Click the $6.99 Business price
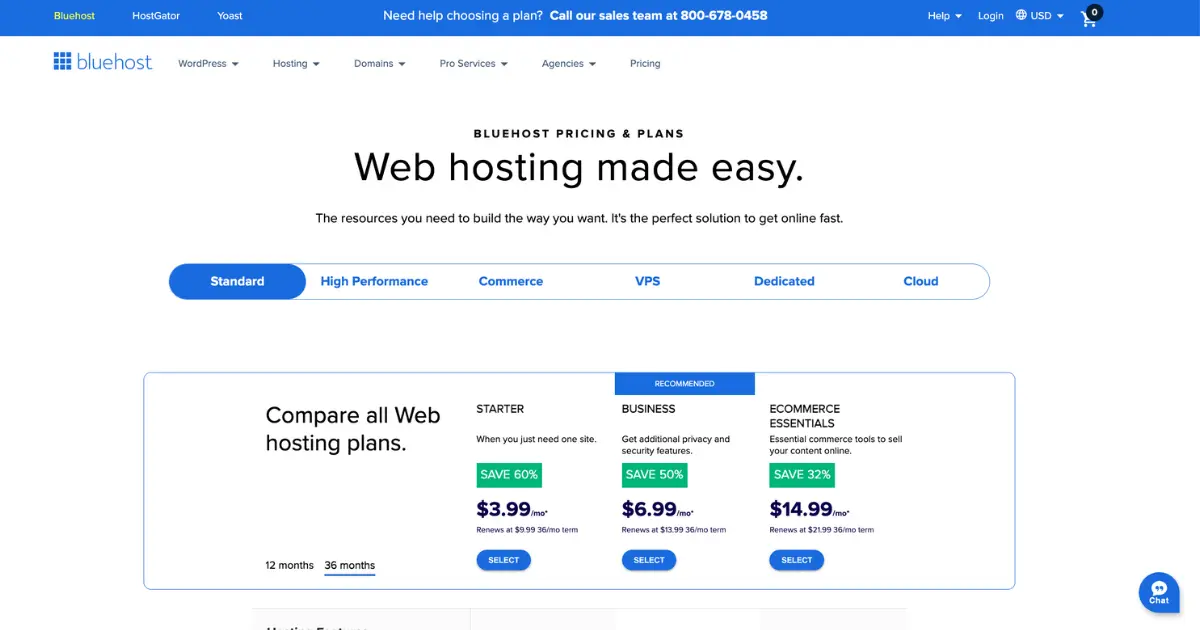 click(658, 509)
